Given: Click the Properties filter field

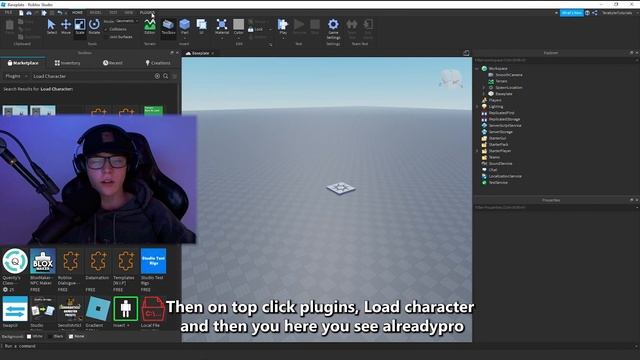Looking at the screenshot, I should click(553, 207).
